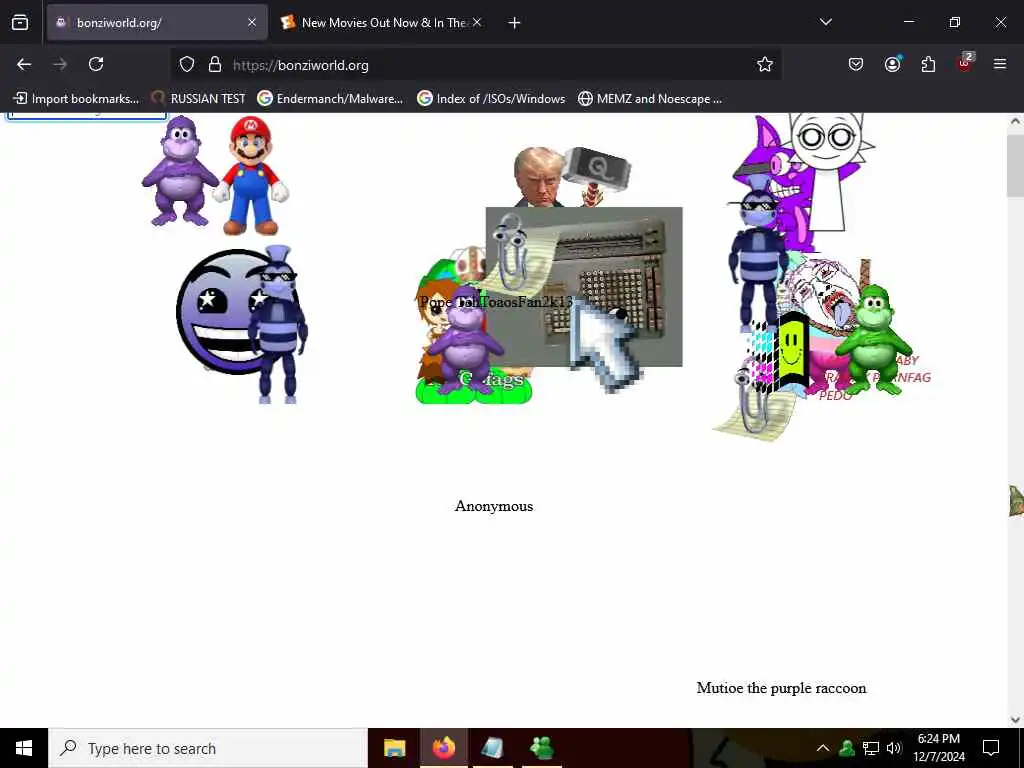The image size is (1024, 768).
Task: Open the MEMZ and Noescape bookmark
Action: 650,99
